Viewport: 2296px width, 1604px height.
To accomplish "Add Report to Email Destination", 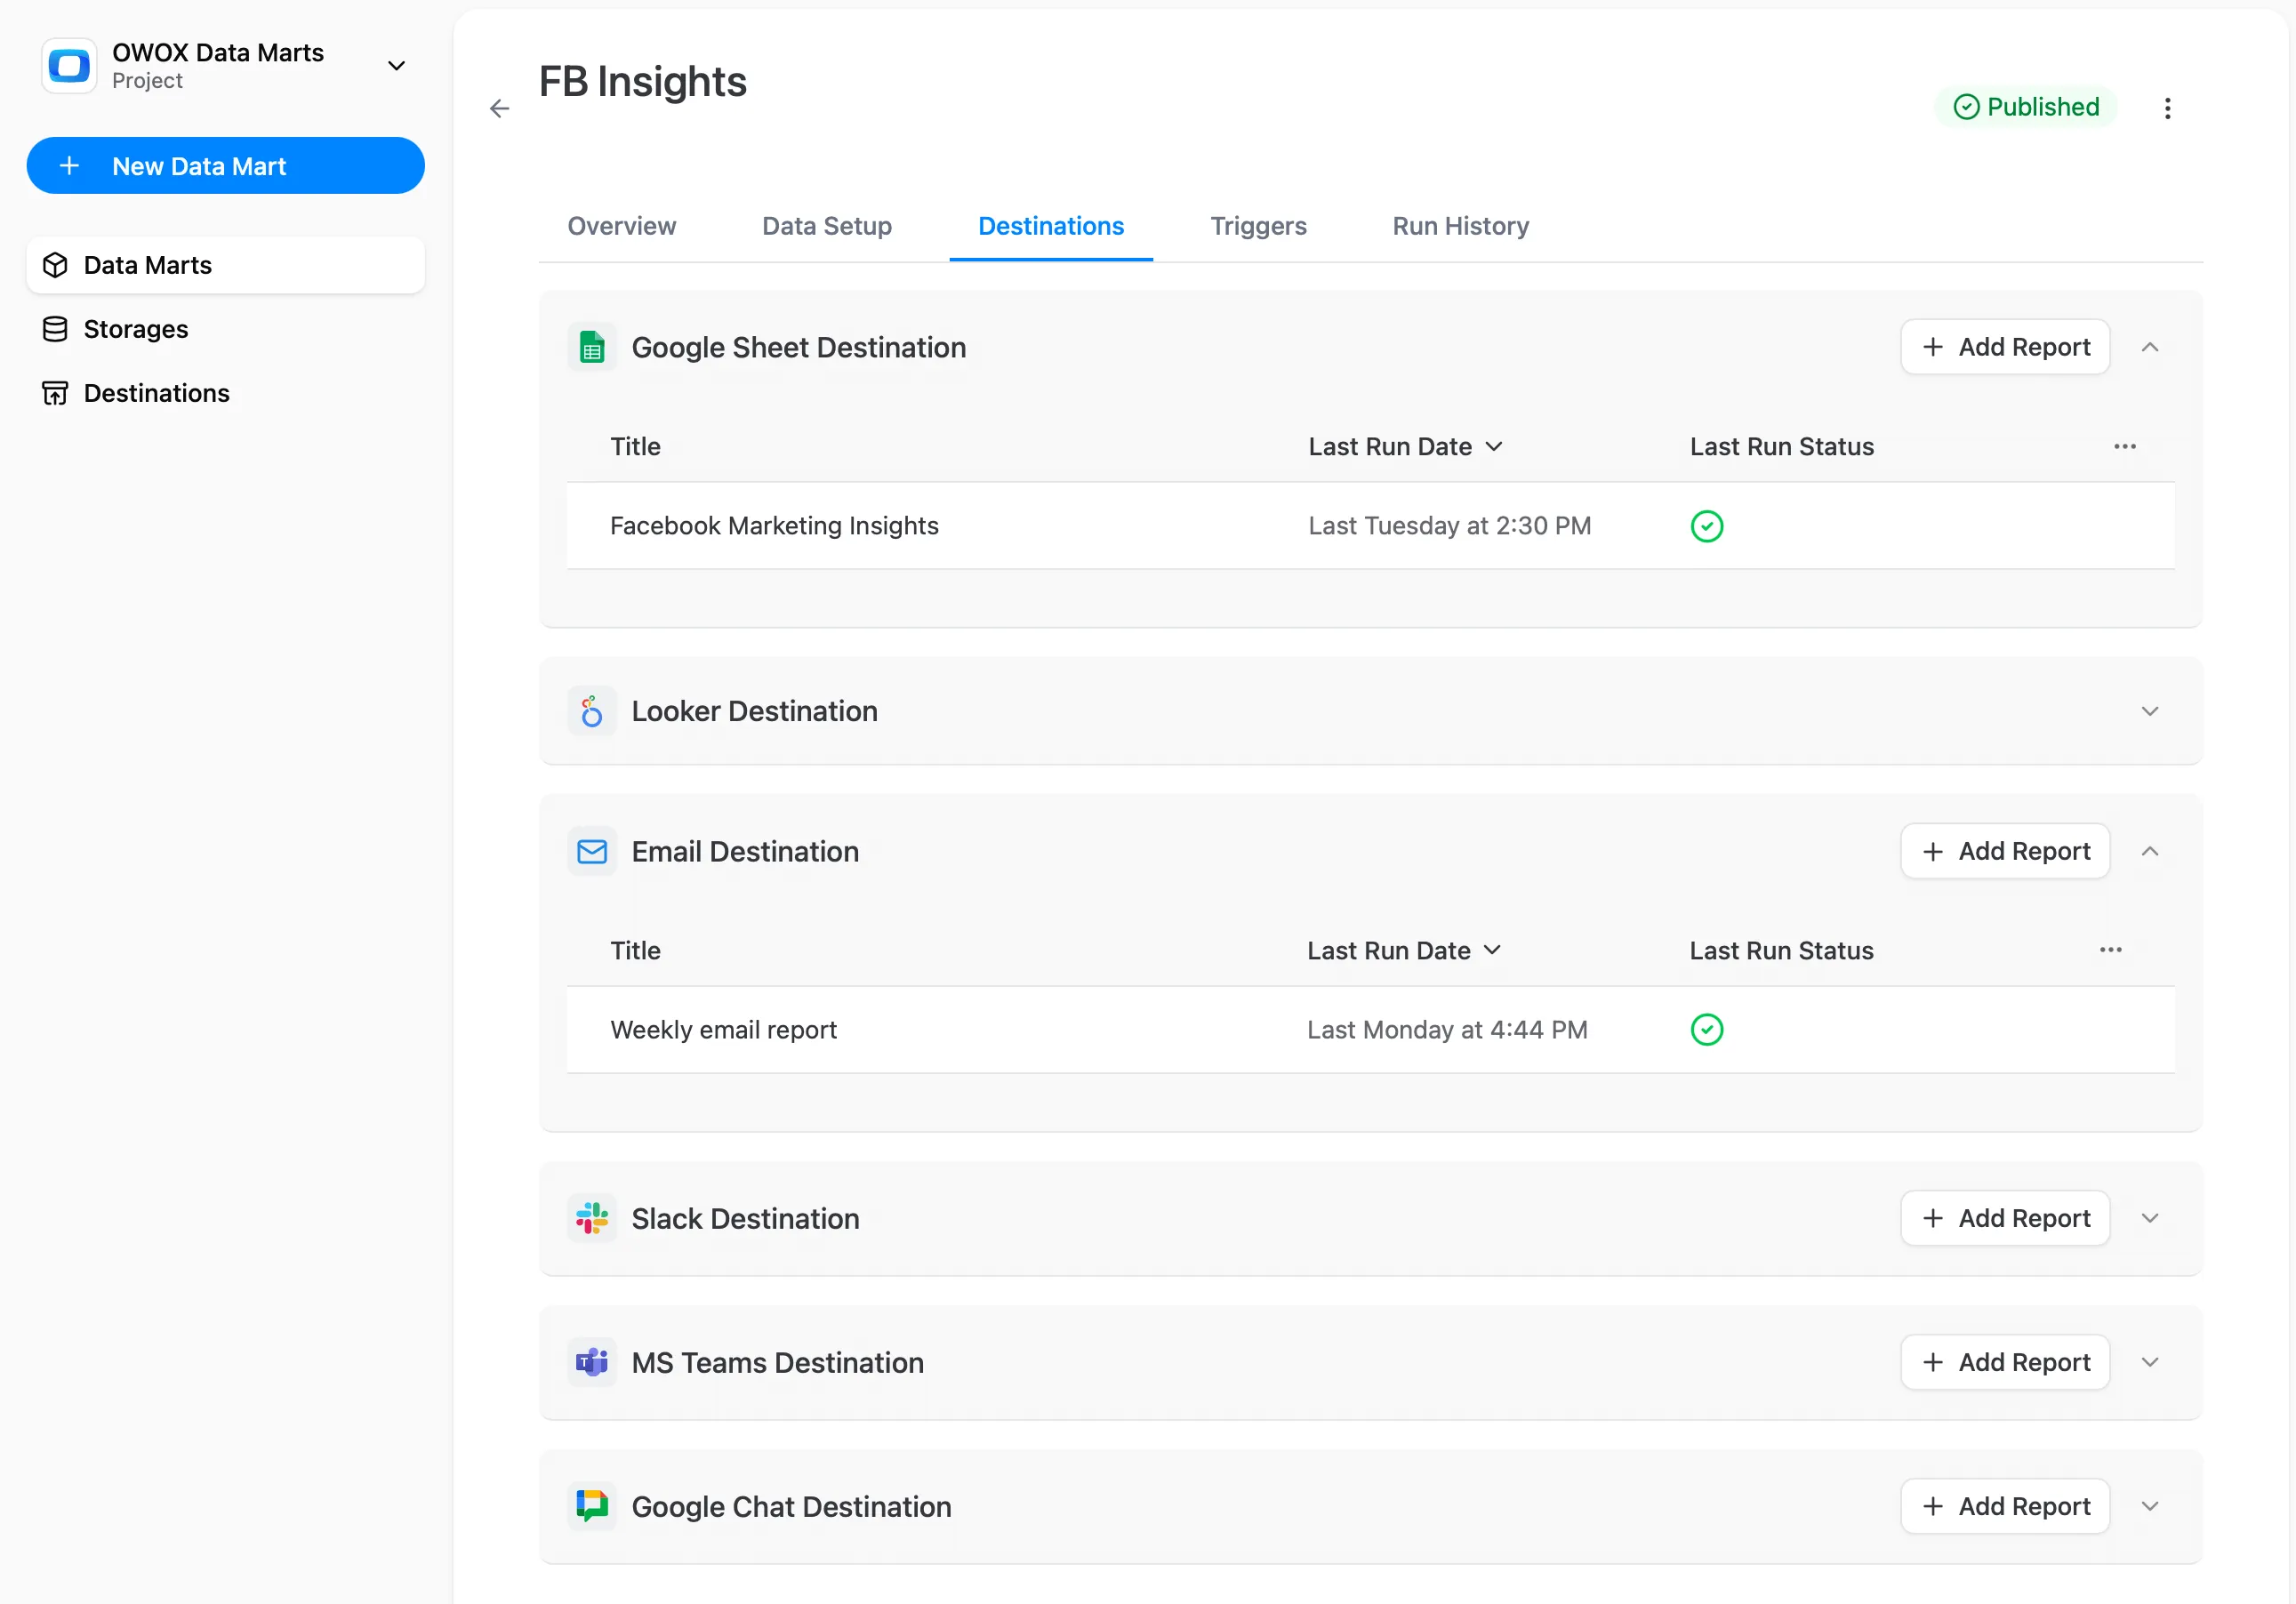I will click(x=2005, y=851).
